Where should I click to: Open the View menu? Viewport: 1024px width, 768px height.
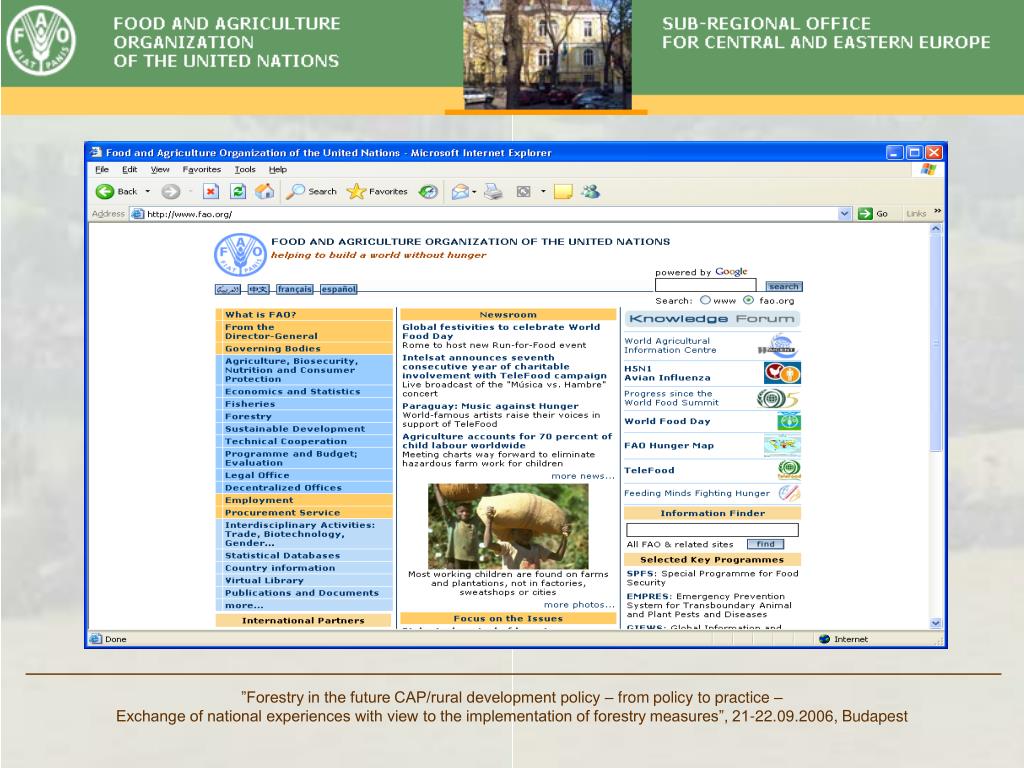pyautogui.click(x=160, y=169)
